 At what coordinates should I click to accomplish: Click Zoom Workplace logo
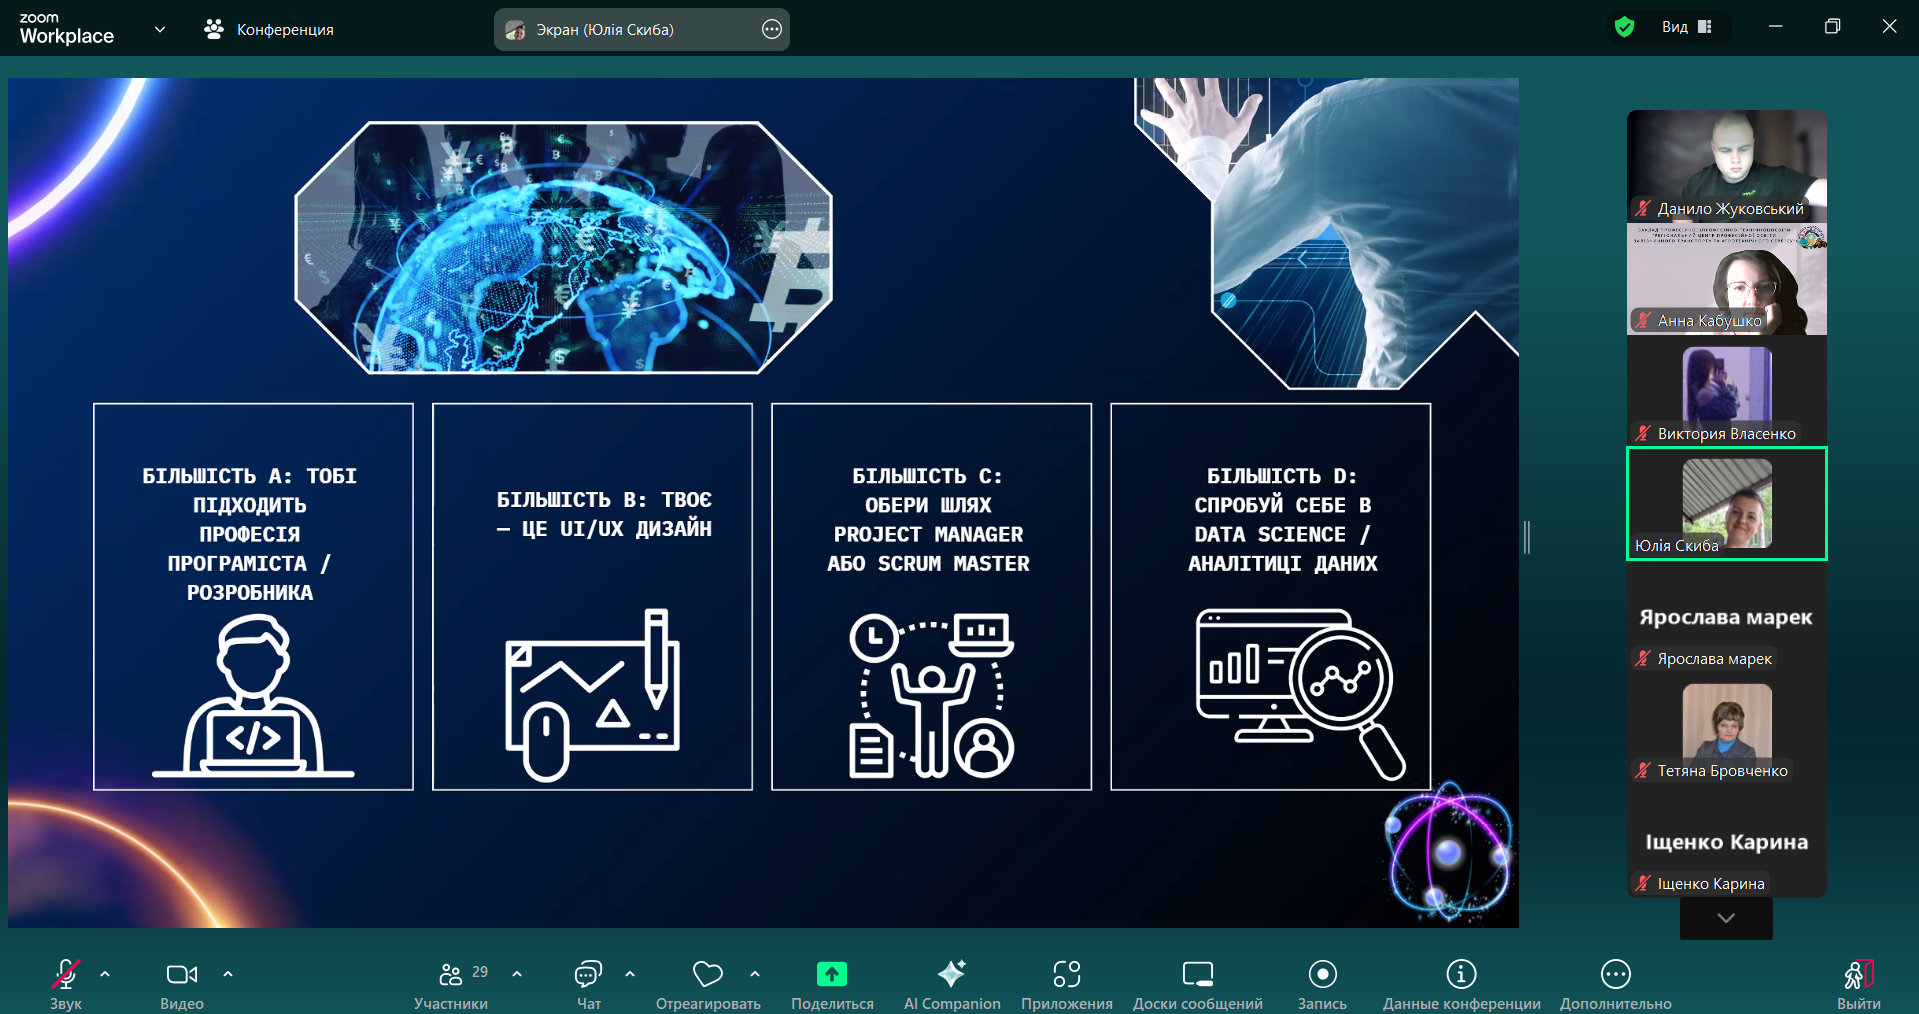coord(66,29)
